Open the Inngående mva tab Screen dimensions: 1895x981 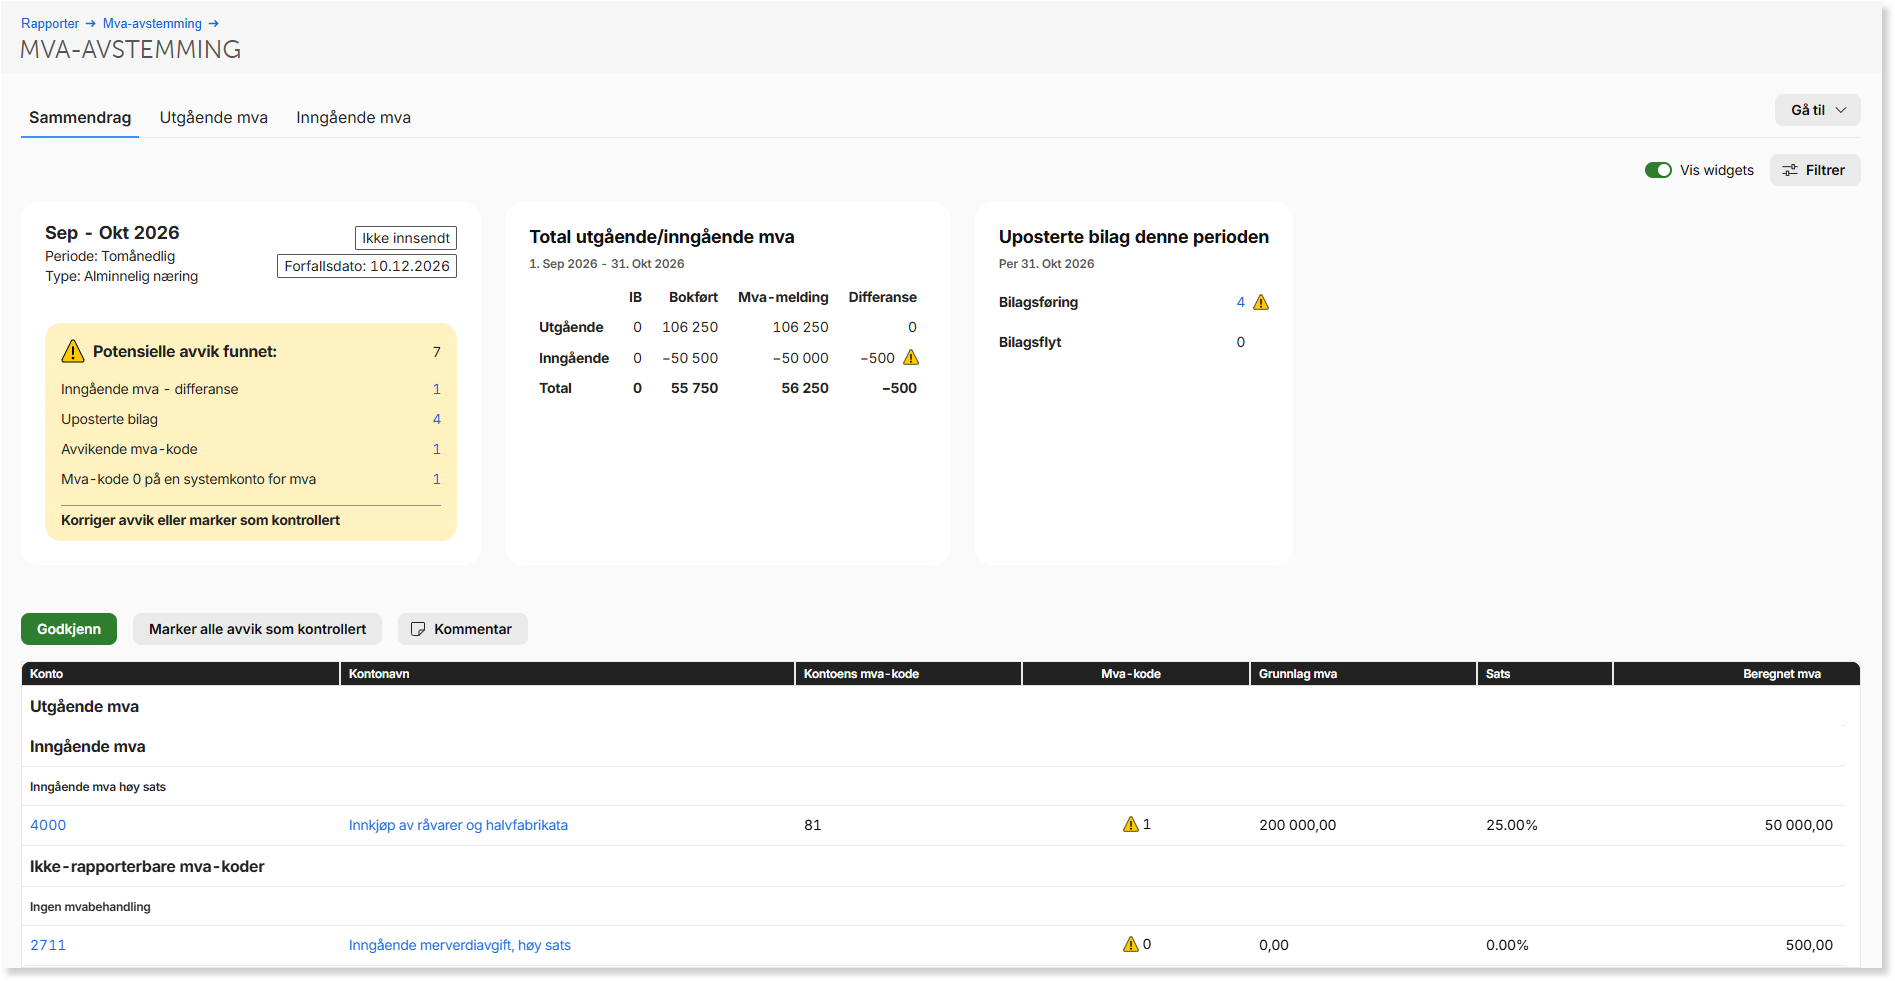click(x=353, y=117)
